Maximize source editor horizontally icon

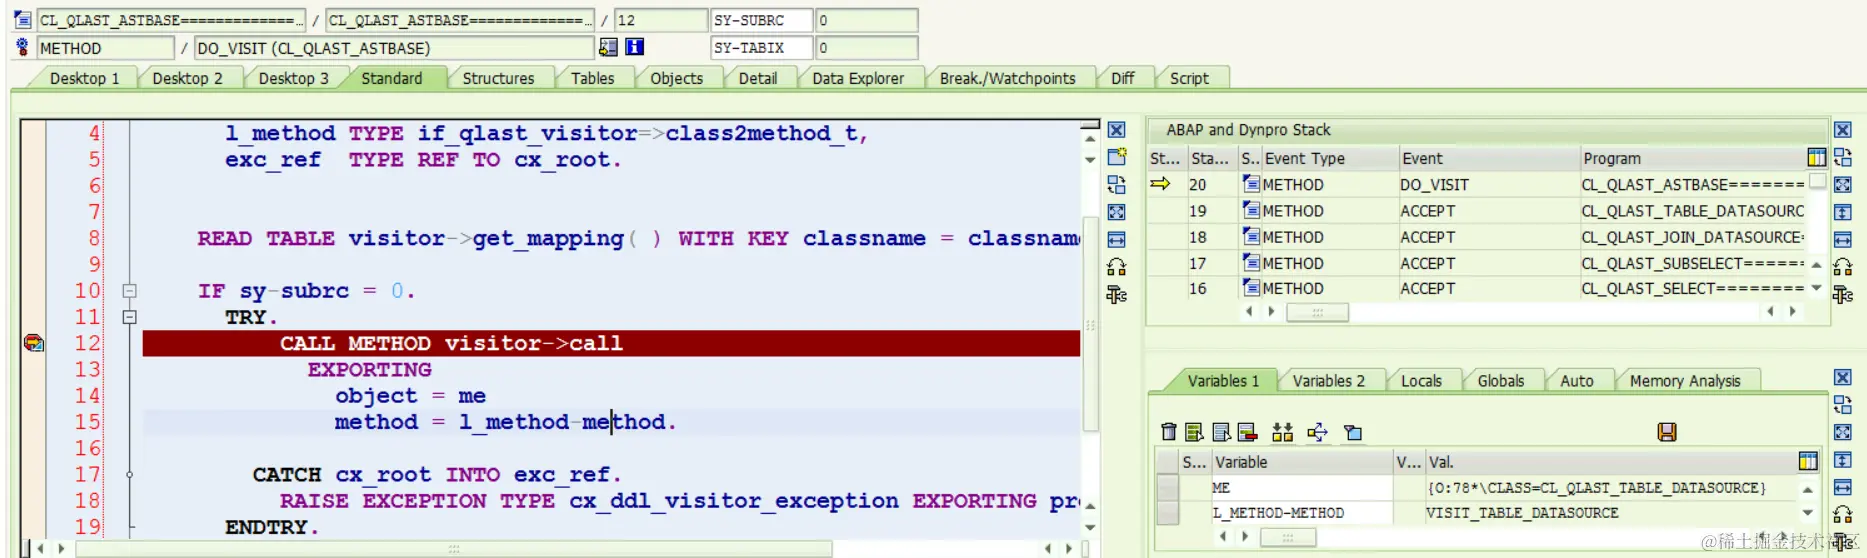[x=1116, y=240]
